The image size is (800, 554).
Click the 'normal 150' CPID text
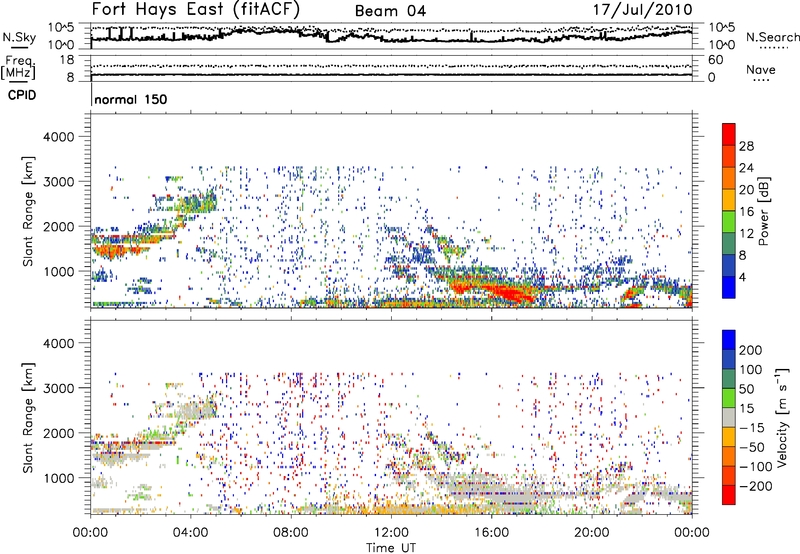(131, 99)
